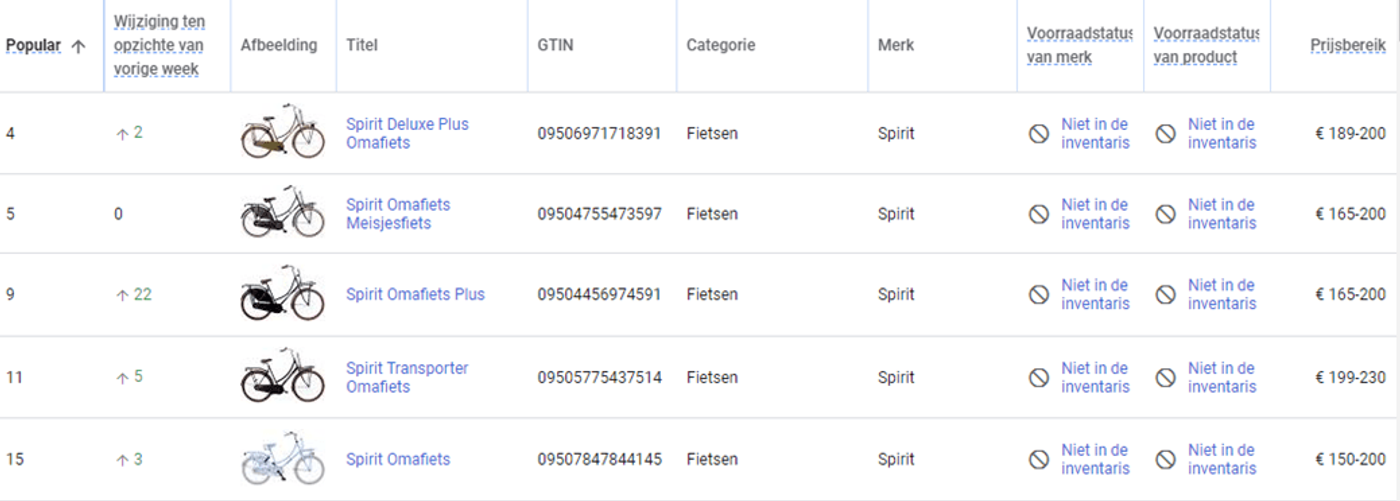Click the upward trend arrow showing 22
This screenshot has height=501, width=1400.
tap(123, 295)
